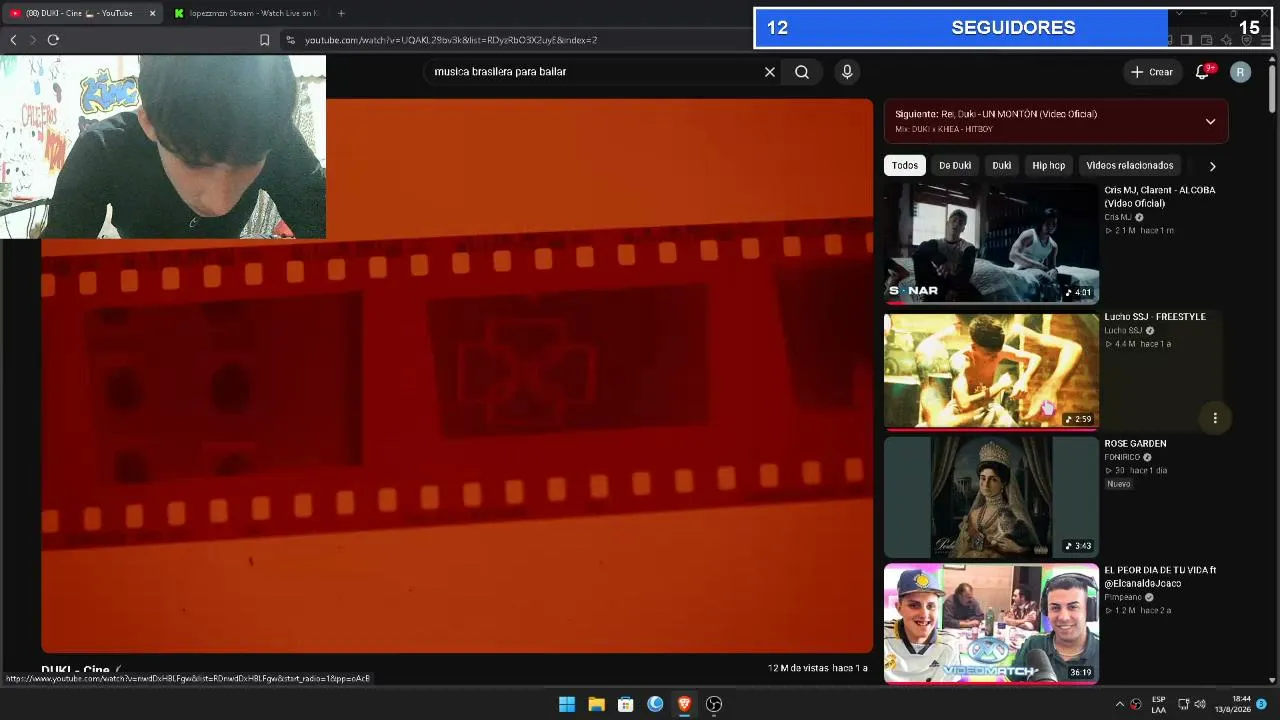Open the blue crescent app on taskbar
The height and width of the screenshot is (720, 1280).
pyautogui.click(x=655, y=704)
